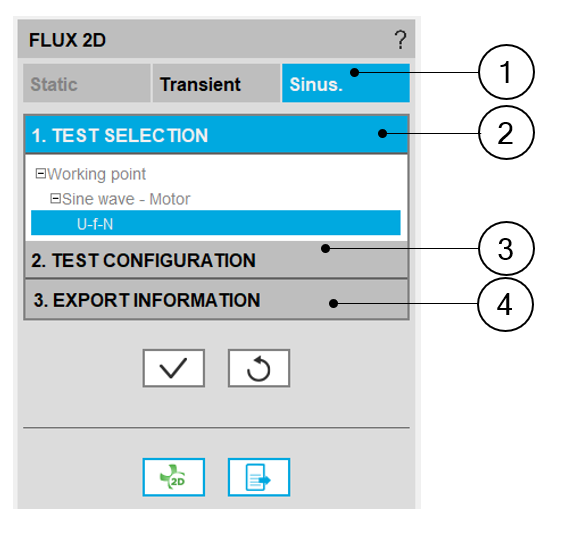Click the checkmark validate button
Viewport: 562px width, 536px height.
click(x=173, y=368)
